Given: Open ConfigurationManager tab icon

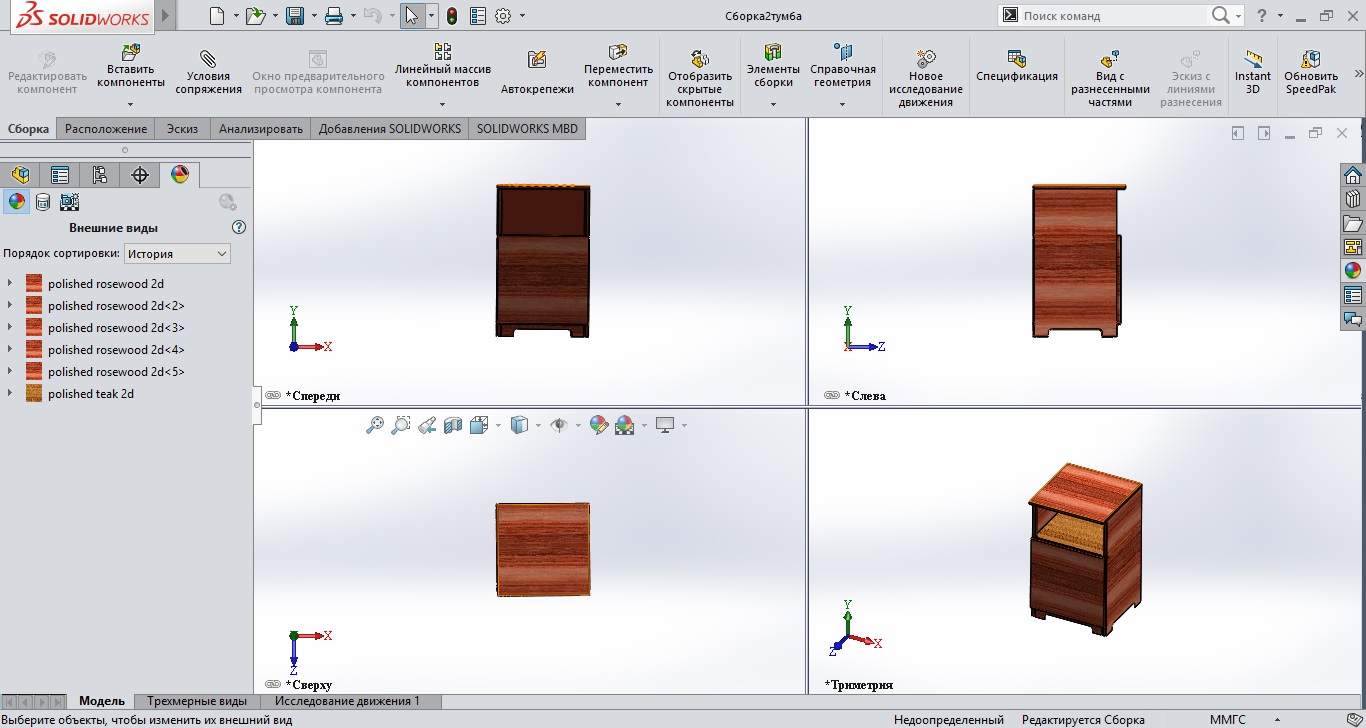Looking at the screenshot, I should click(100, 175).
